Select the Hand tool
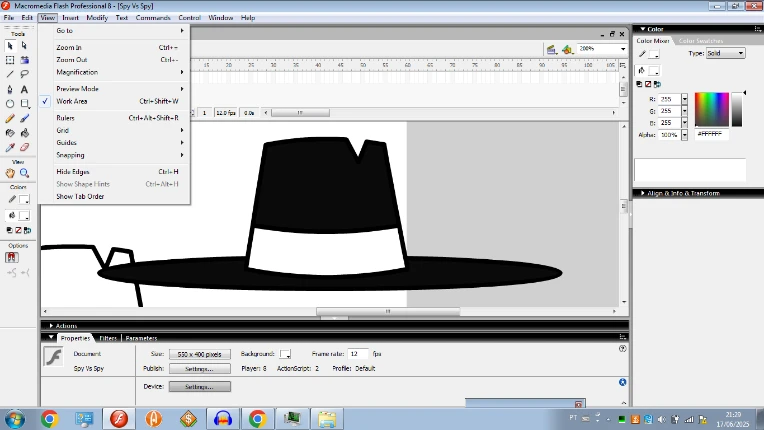The image size is (764, 430). click(10, 173)
